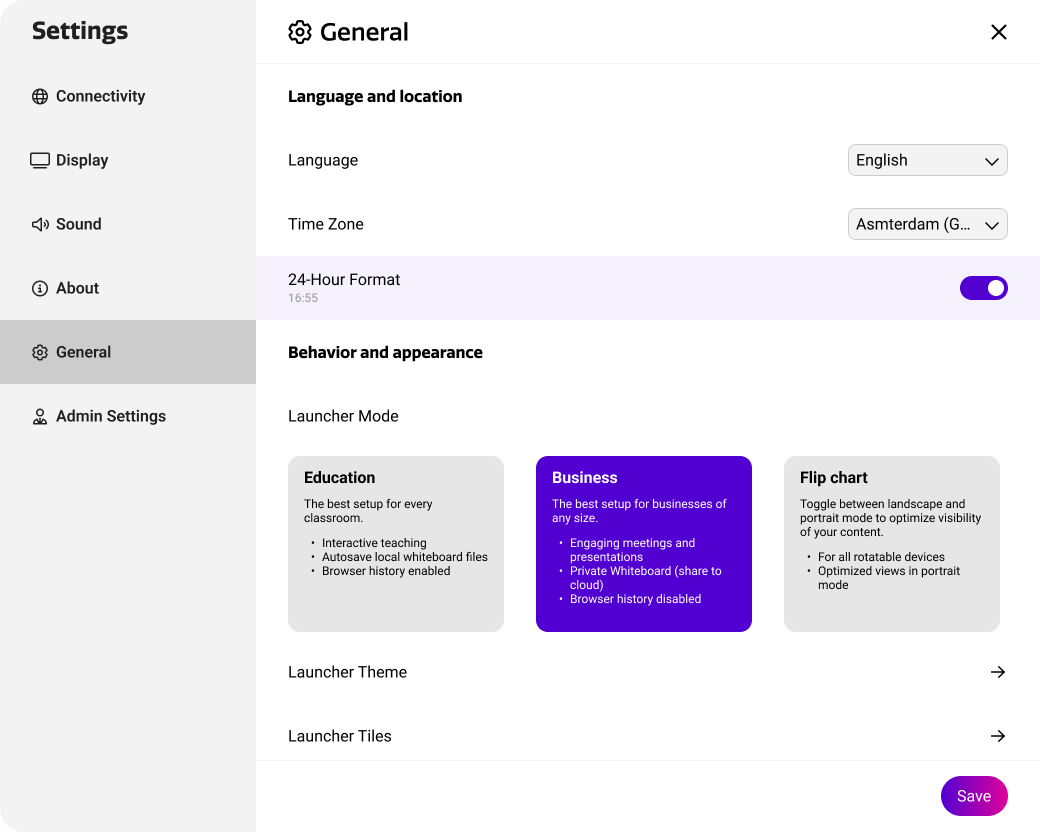Viewport: 1040px width, 832px height.
Task: Expand the Time Zone dropdown
Action: coord(927,224)
